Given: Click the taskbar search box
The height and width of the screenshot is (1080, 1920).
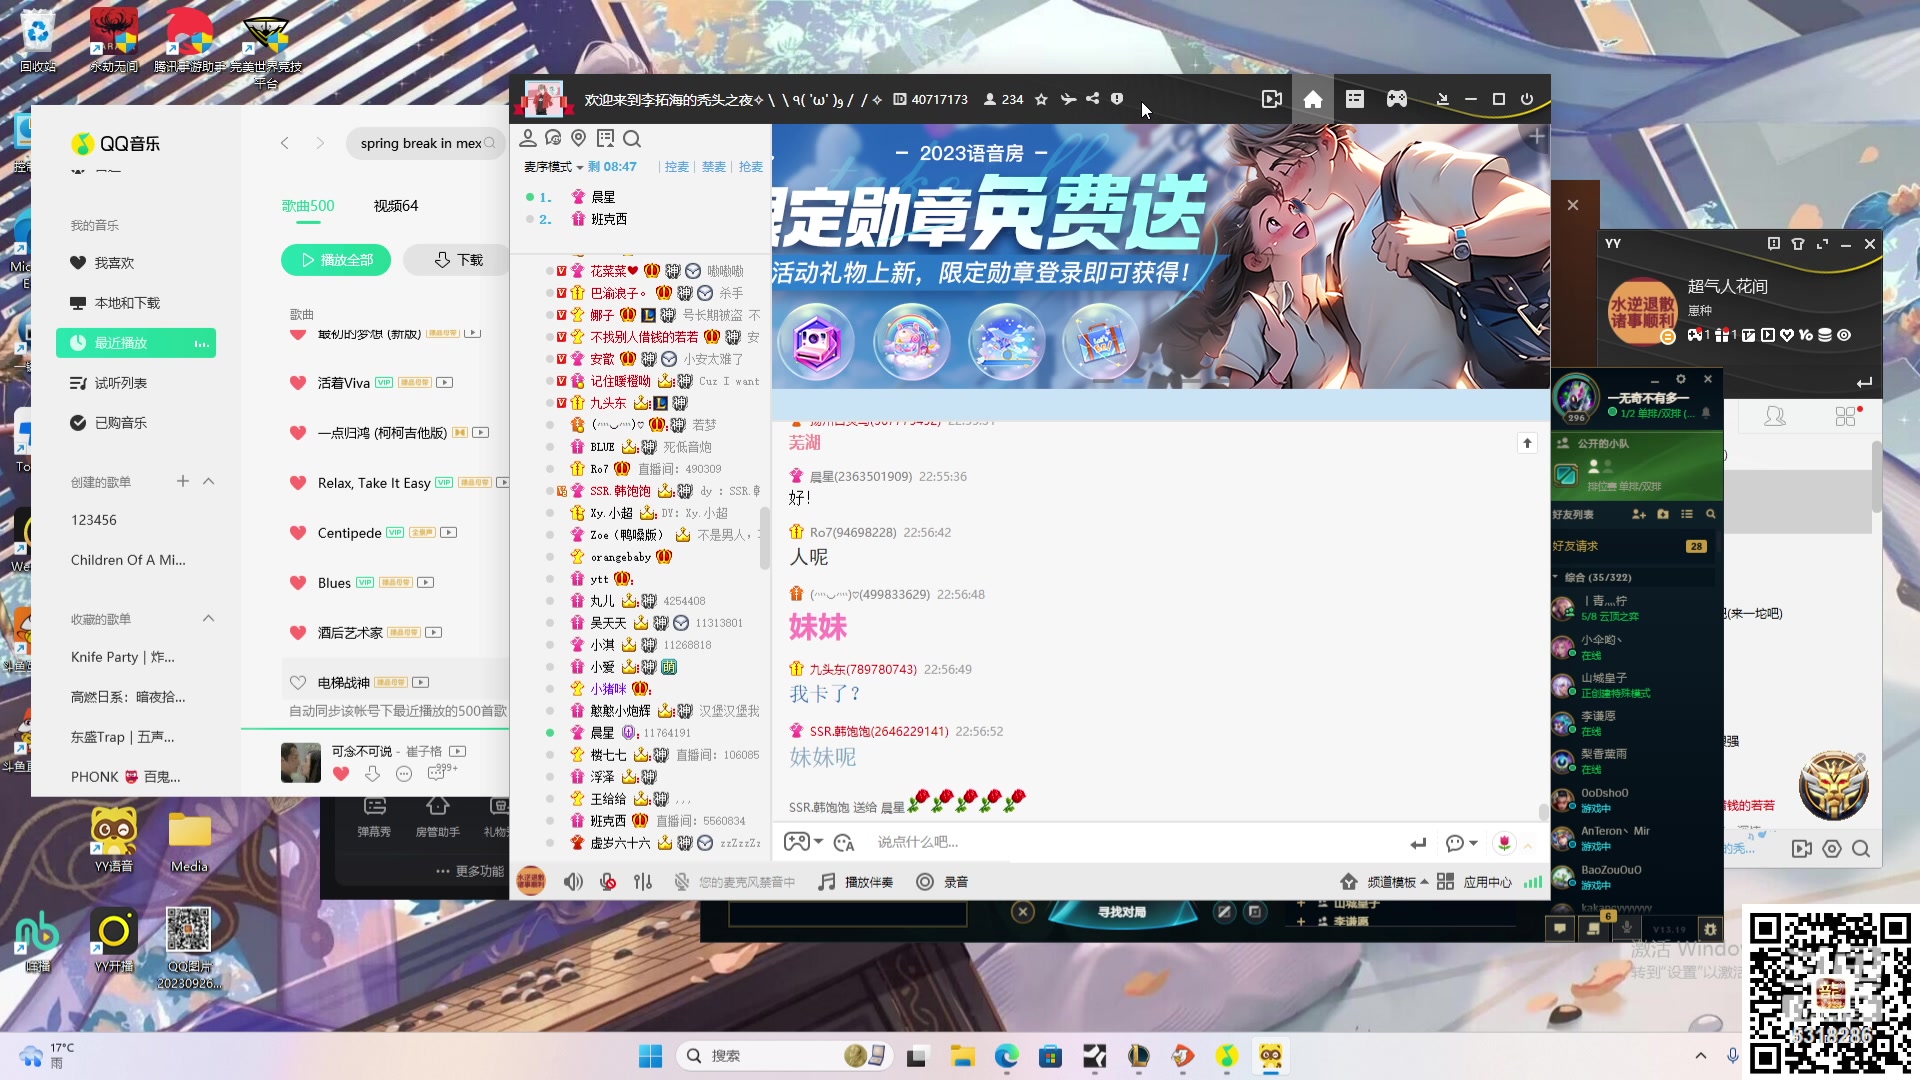Looking at the screenshot, I should (785, 1056).
